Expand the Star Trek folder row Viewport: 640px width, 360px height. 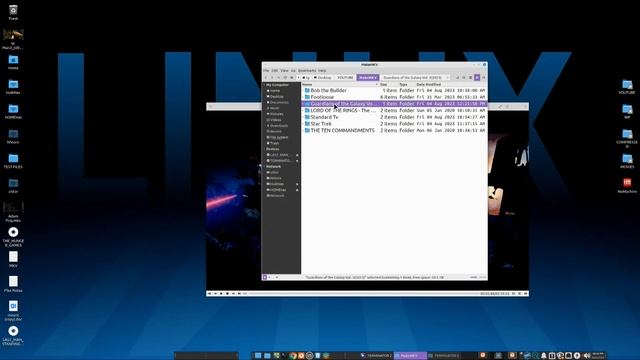(x=303, y=124)
